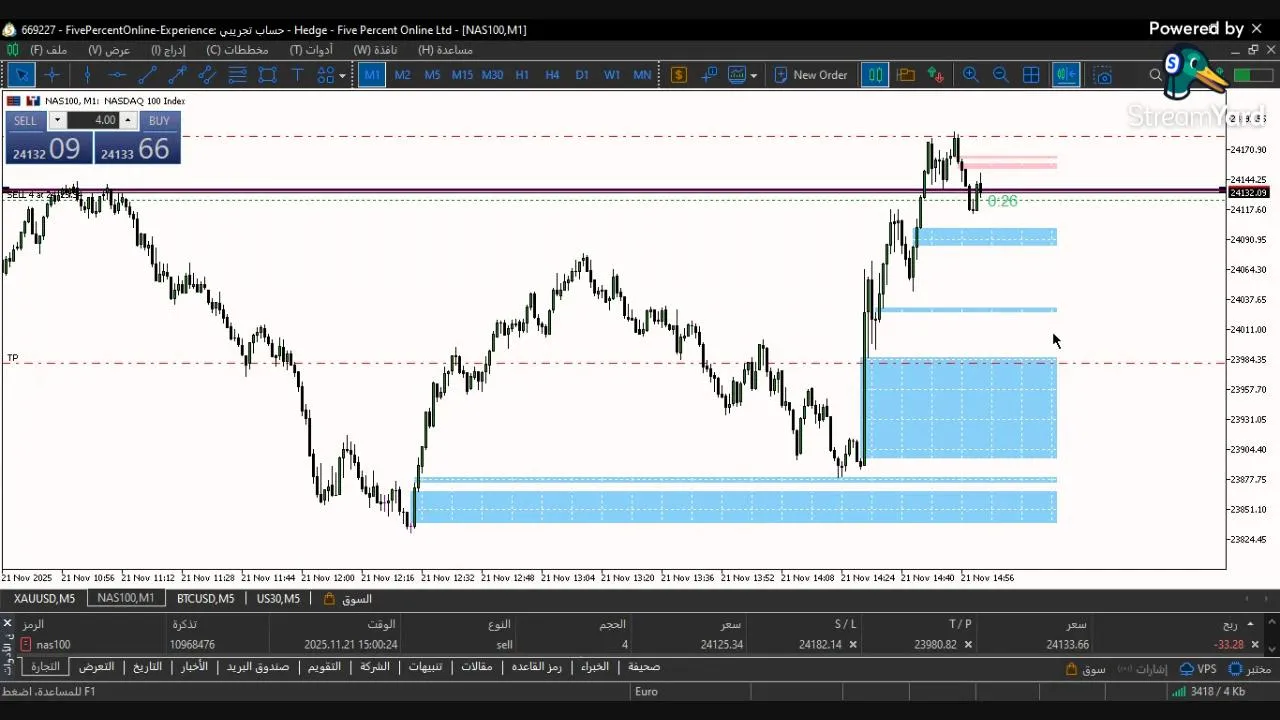Open the الأخبار (News) terminal tab
The height and width of the screenshot is (720, 1280).
pos(194,667)
